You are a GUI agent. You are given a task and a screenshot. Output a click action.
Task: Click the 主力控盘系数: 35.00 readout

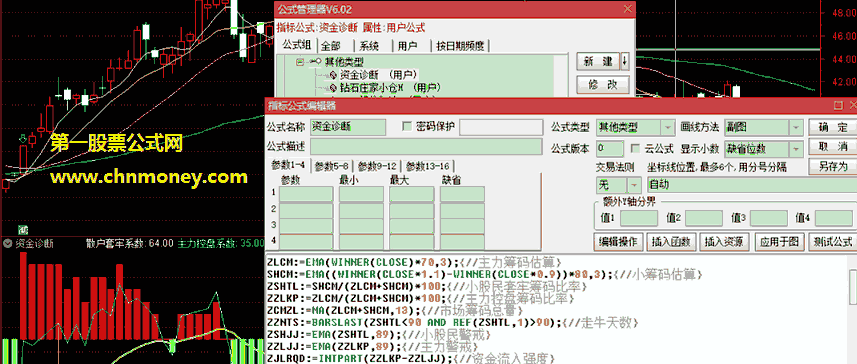[221, 243]
